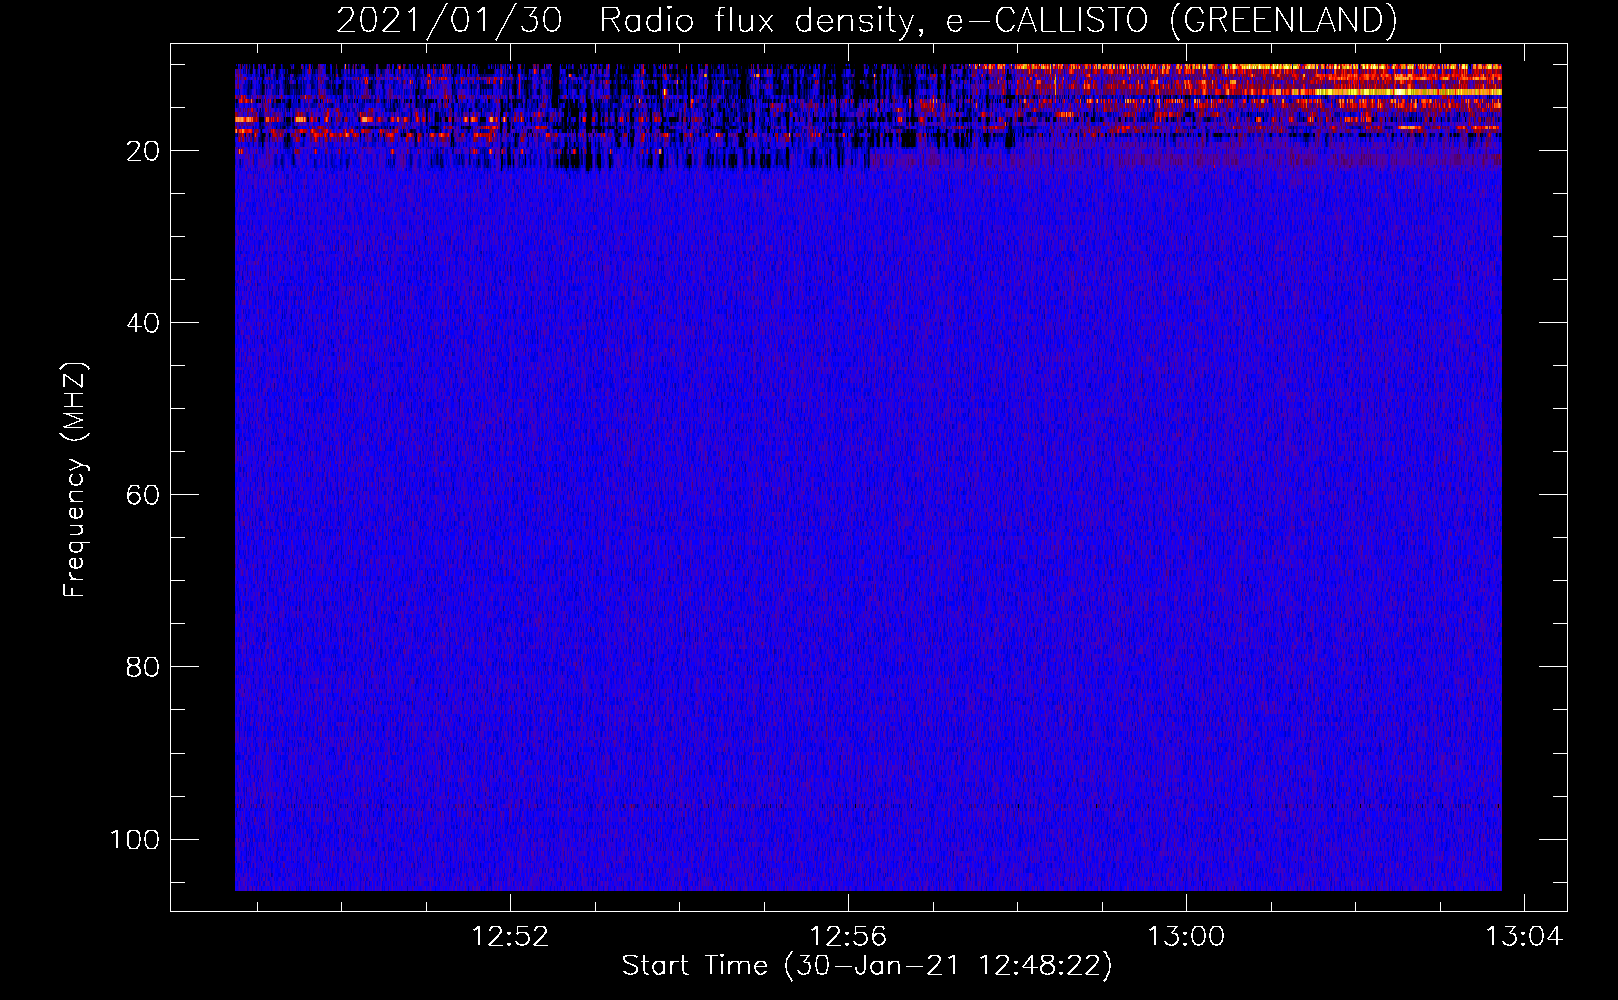The image size is (1618, 1000).
Task: Click the 80 MHz frequency tick label
Action: coord(143,667)
